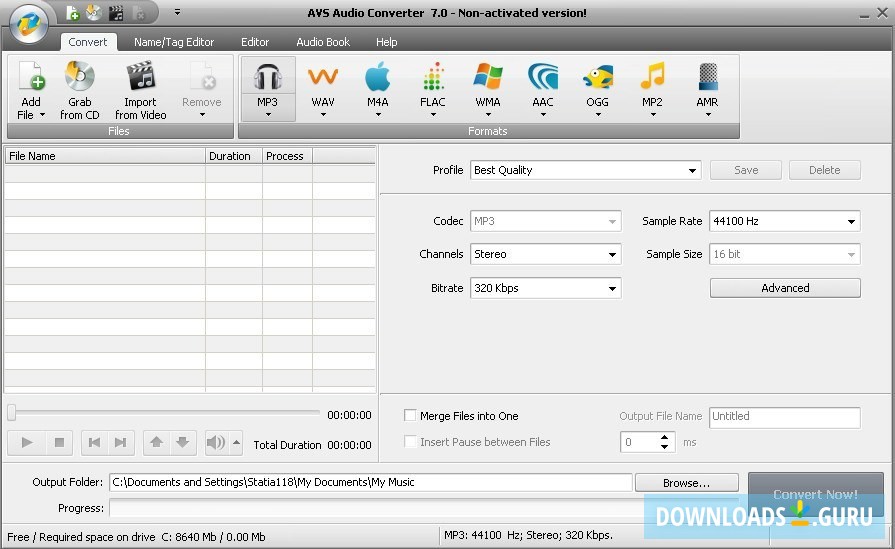The height and width of the screenshot is (549, 895).
Task: Open the Advanced settings button
Action: pyautogui.click(x=785, y=288)
